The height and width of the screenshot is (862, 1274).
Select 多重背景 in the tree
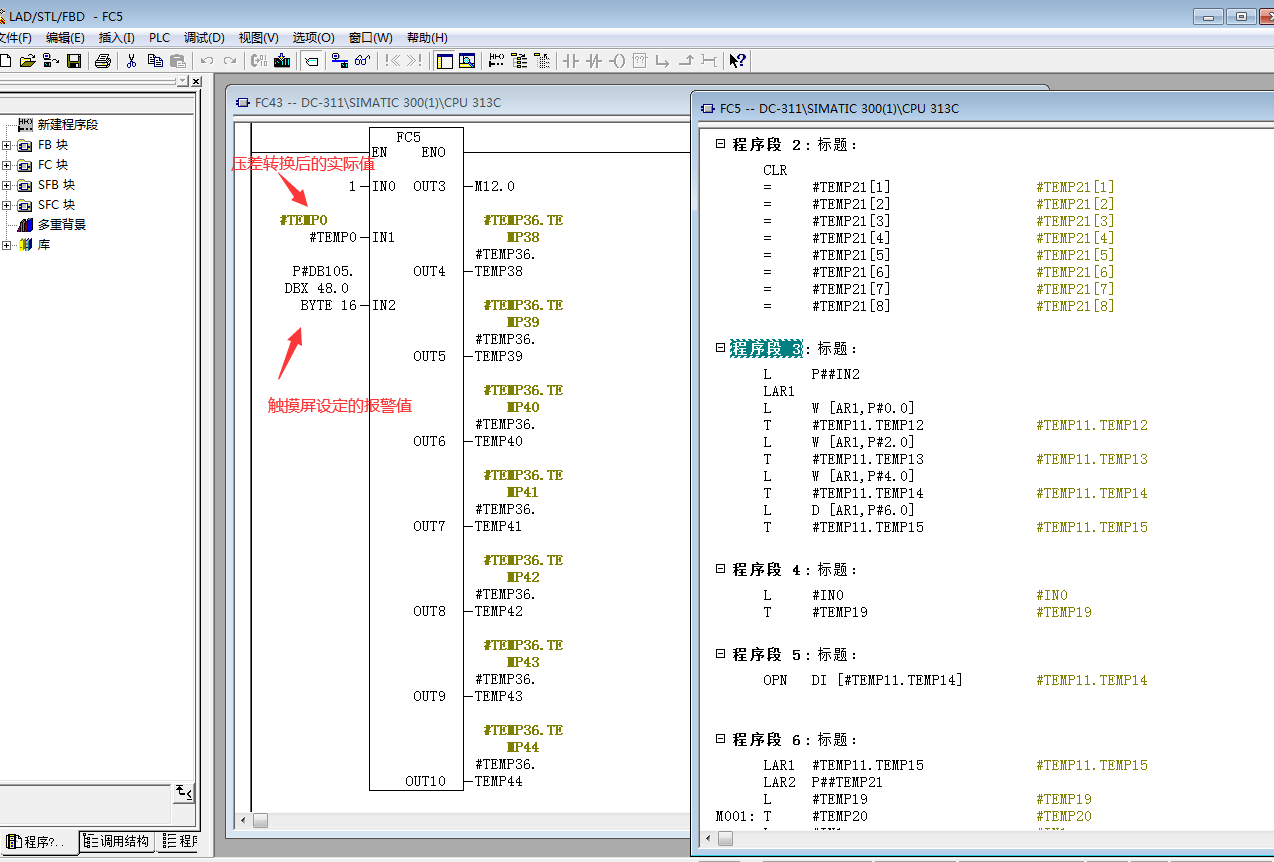coord(61,225)
